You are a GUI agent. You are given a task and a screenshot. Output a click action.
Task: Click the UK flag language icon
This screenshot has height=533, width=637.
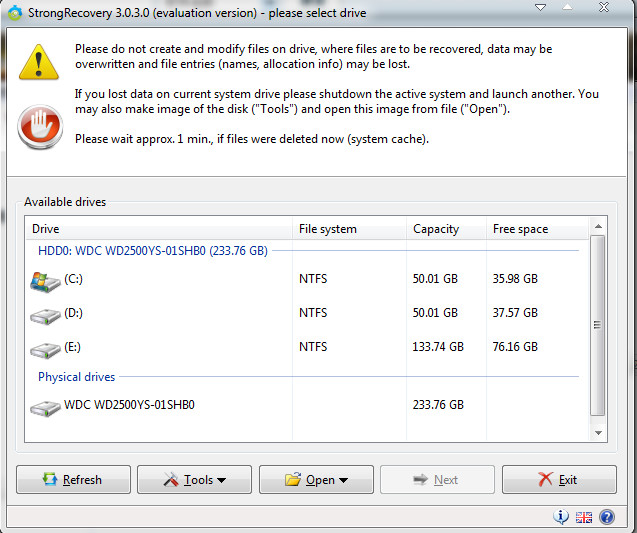pyautogui.click(x=584, y=517)
